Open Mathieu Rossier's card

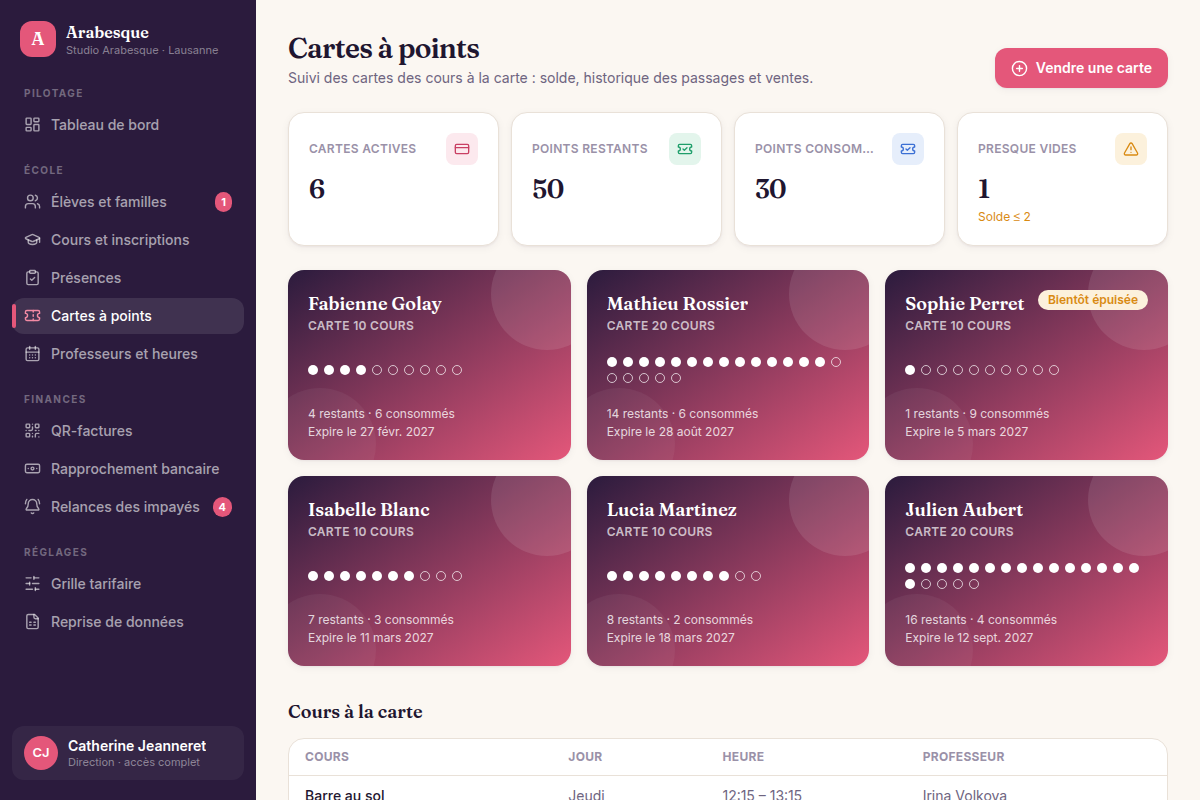[728, 365]
